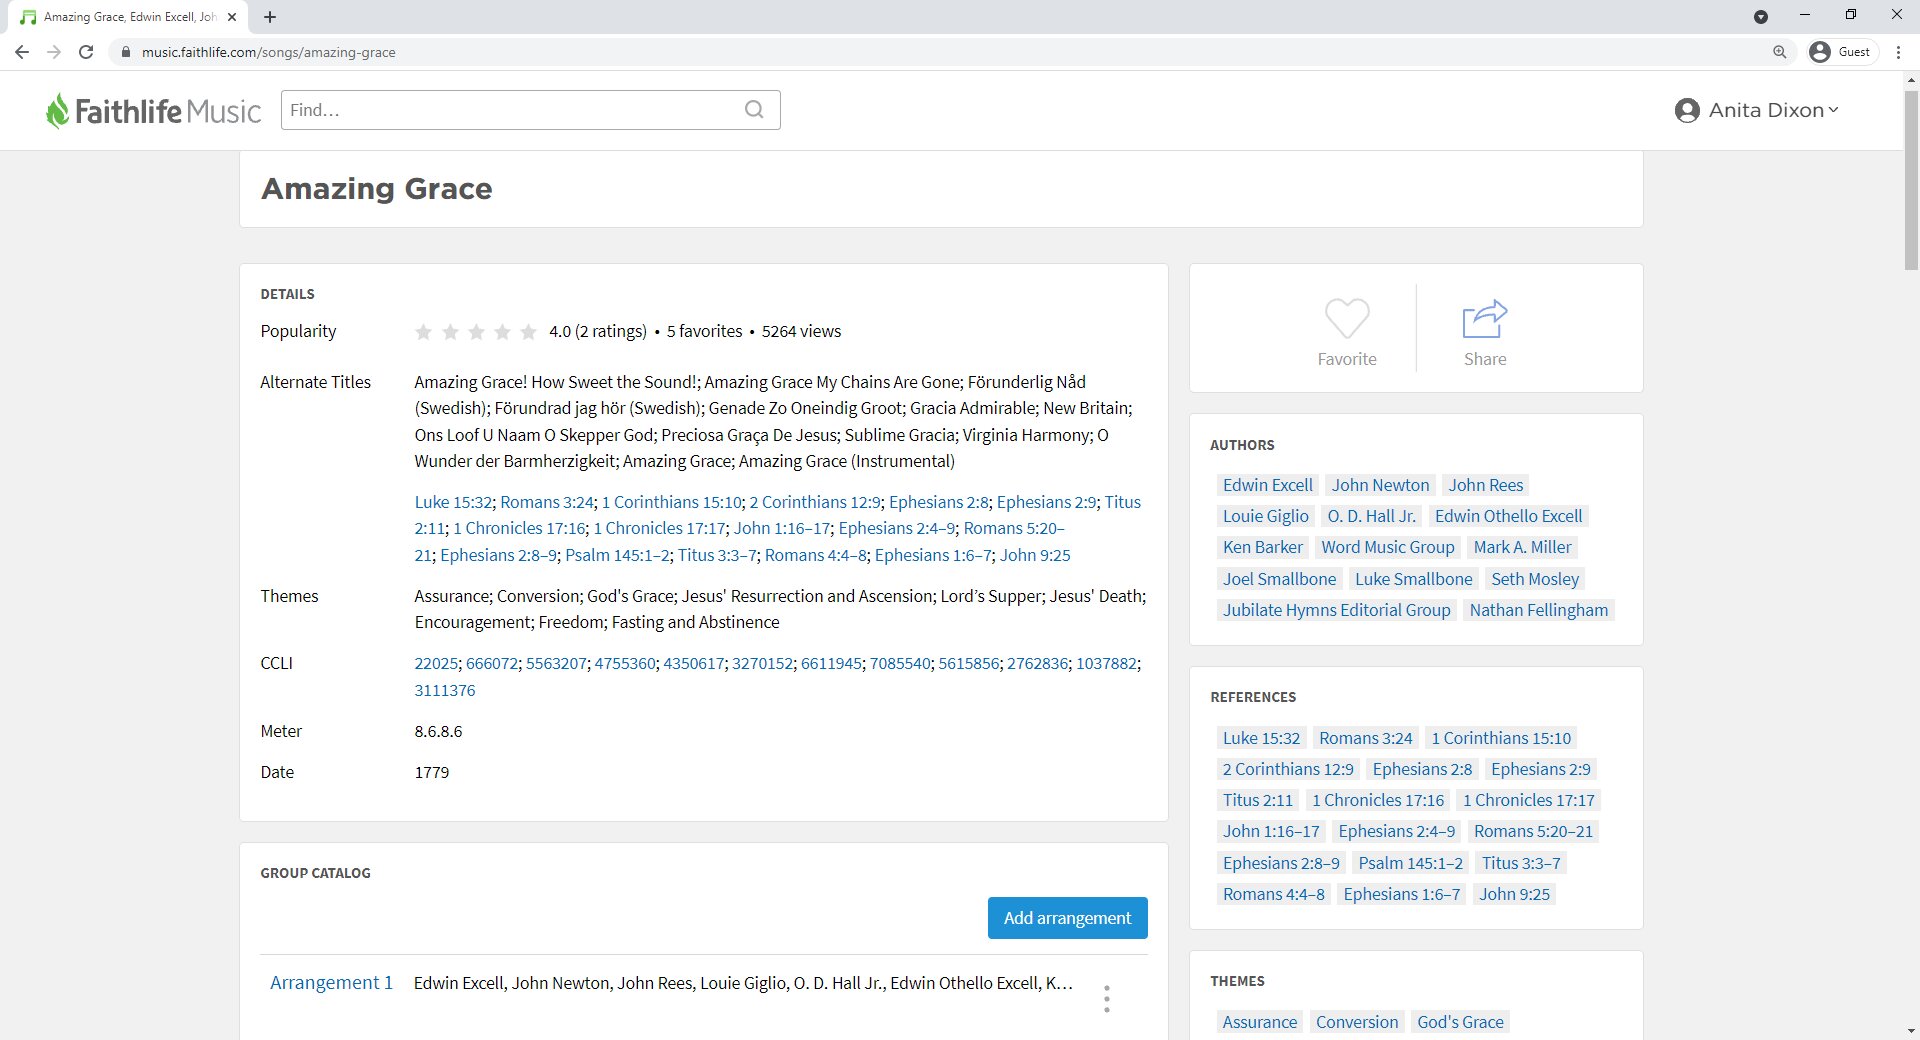Open the Conversion theme tag
Screen dimensions: 1920x1040
tap(1357, 1022)
